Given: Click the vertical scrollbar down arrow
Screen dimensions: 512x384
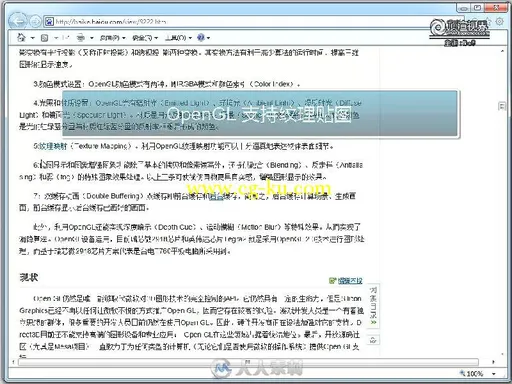Looking at the screenshot, I should pyautogui.click(x=502, y=354).
